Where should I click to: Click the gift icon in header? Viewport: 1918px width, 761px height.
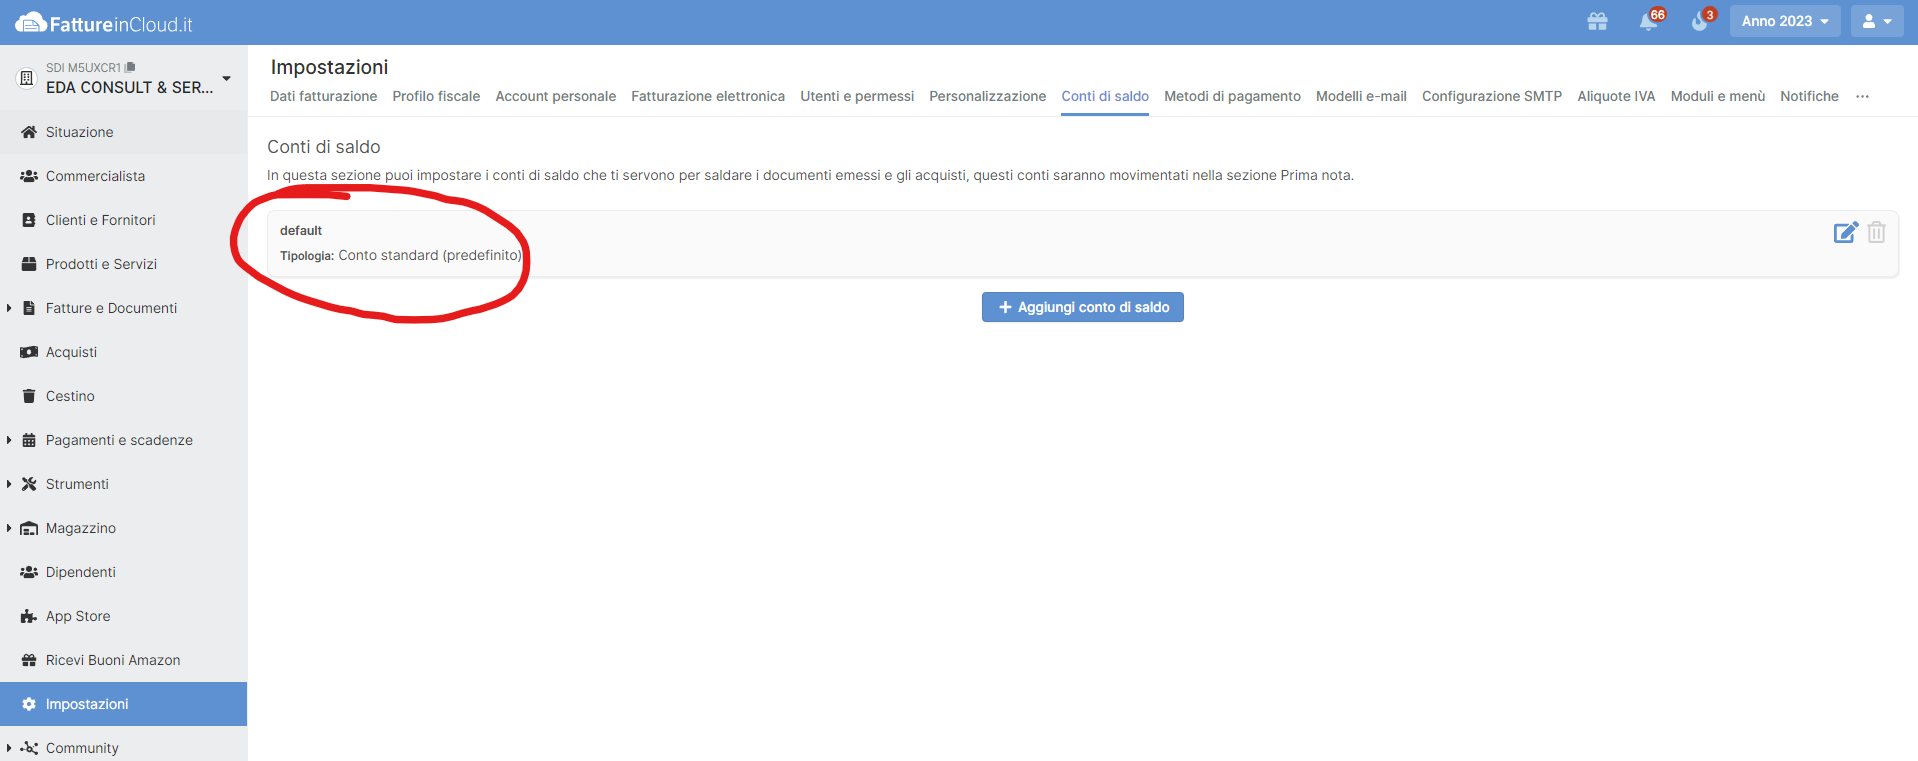1597,22
